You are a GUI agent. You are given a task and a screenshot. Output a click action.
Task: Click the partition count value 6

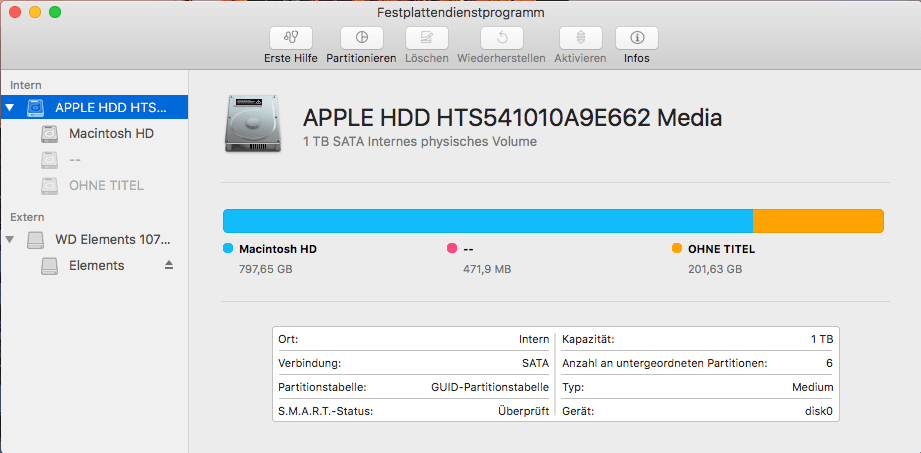tap(829, 363)
